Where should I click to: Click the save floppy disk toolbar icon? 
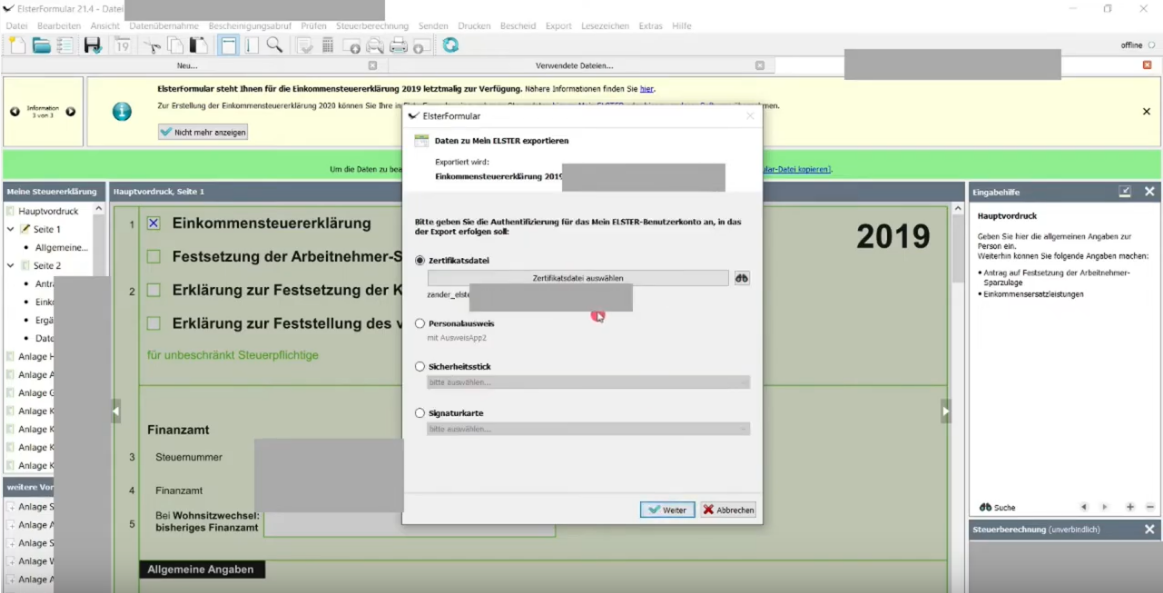click(92, 45)
